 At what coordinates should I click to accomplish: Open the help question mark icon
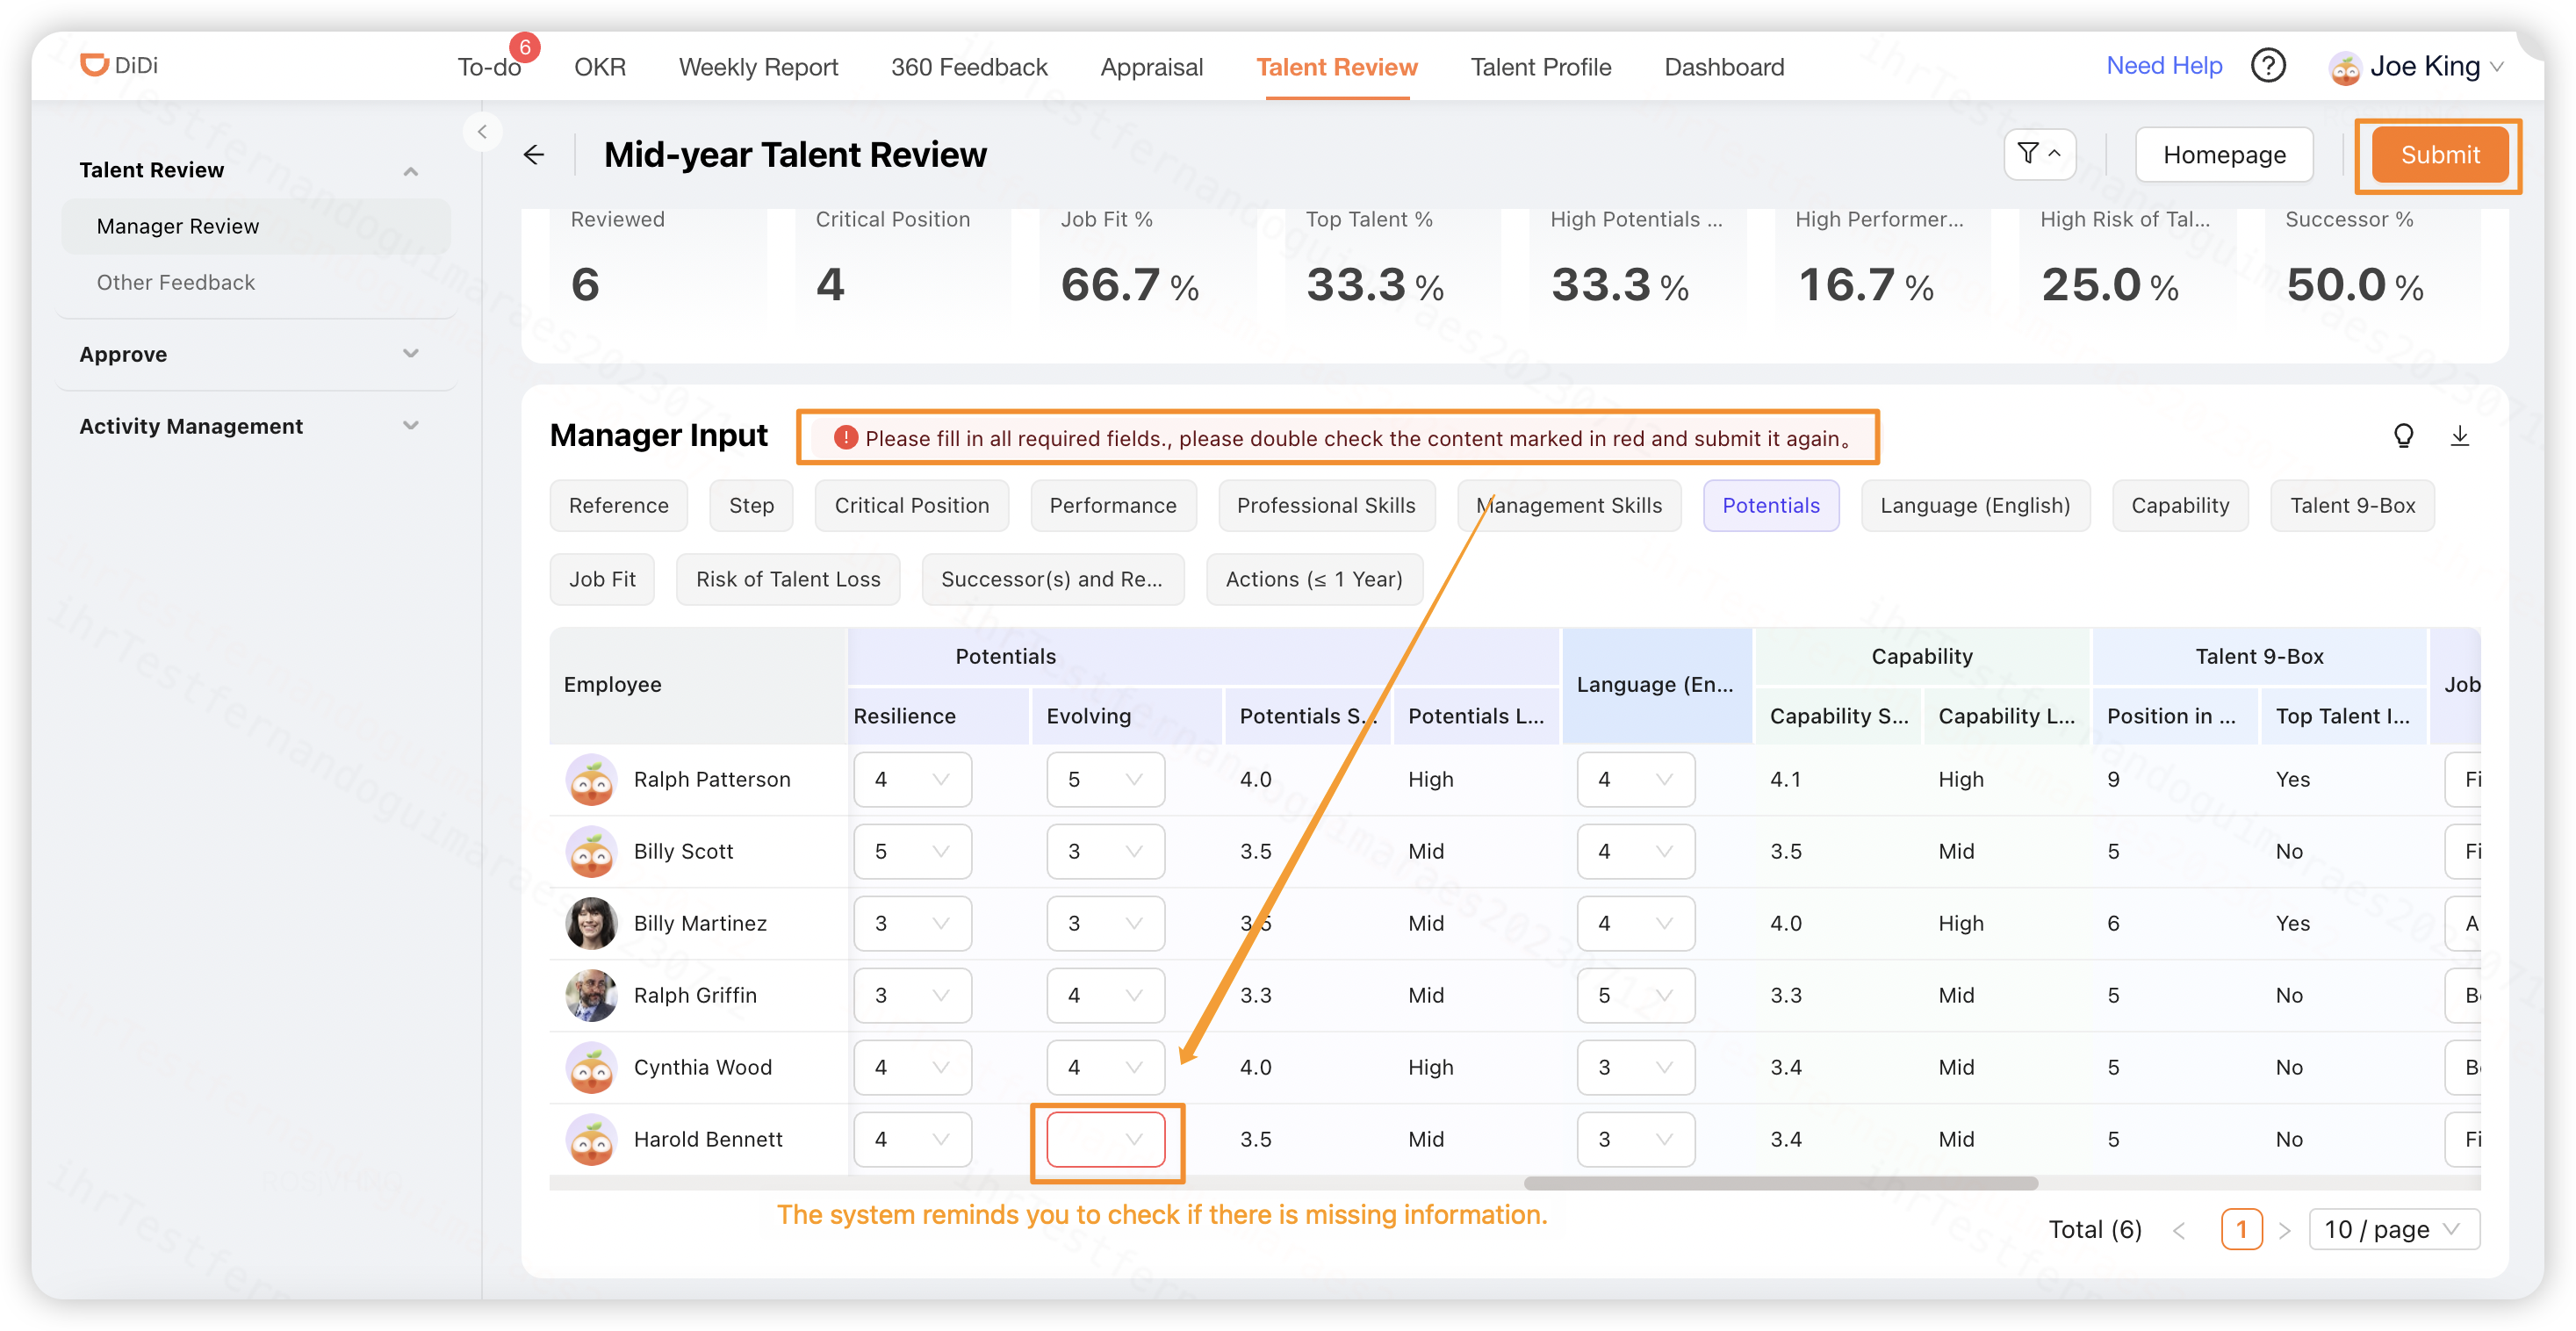tap(2268, 66)
